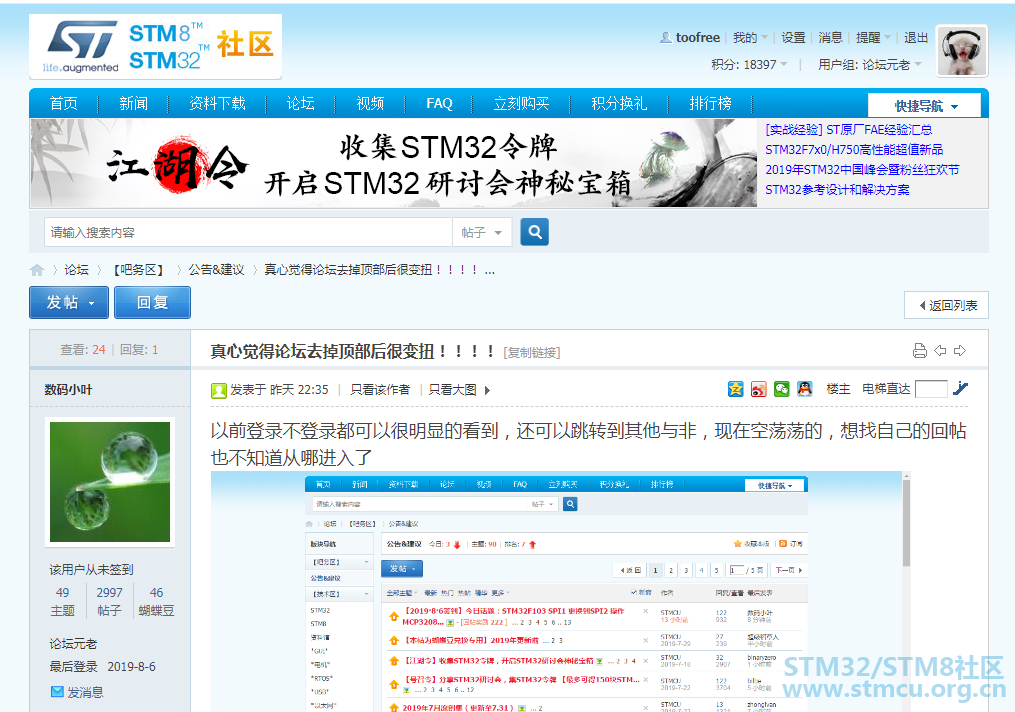Click the 【吧务区】 breadcrumb link
The width and height of the screenshot is (1015, 712).
click(x=137, y=270)
